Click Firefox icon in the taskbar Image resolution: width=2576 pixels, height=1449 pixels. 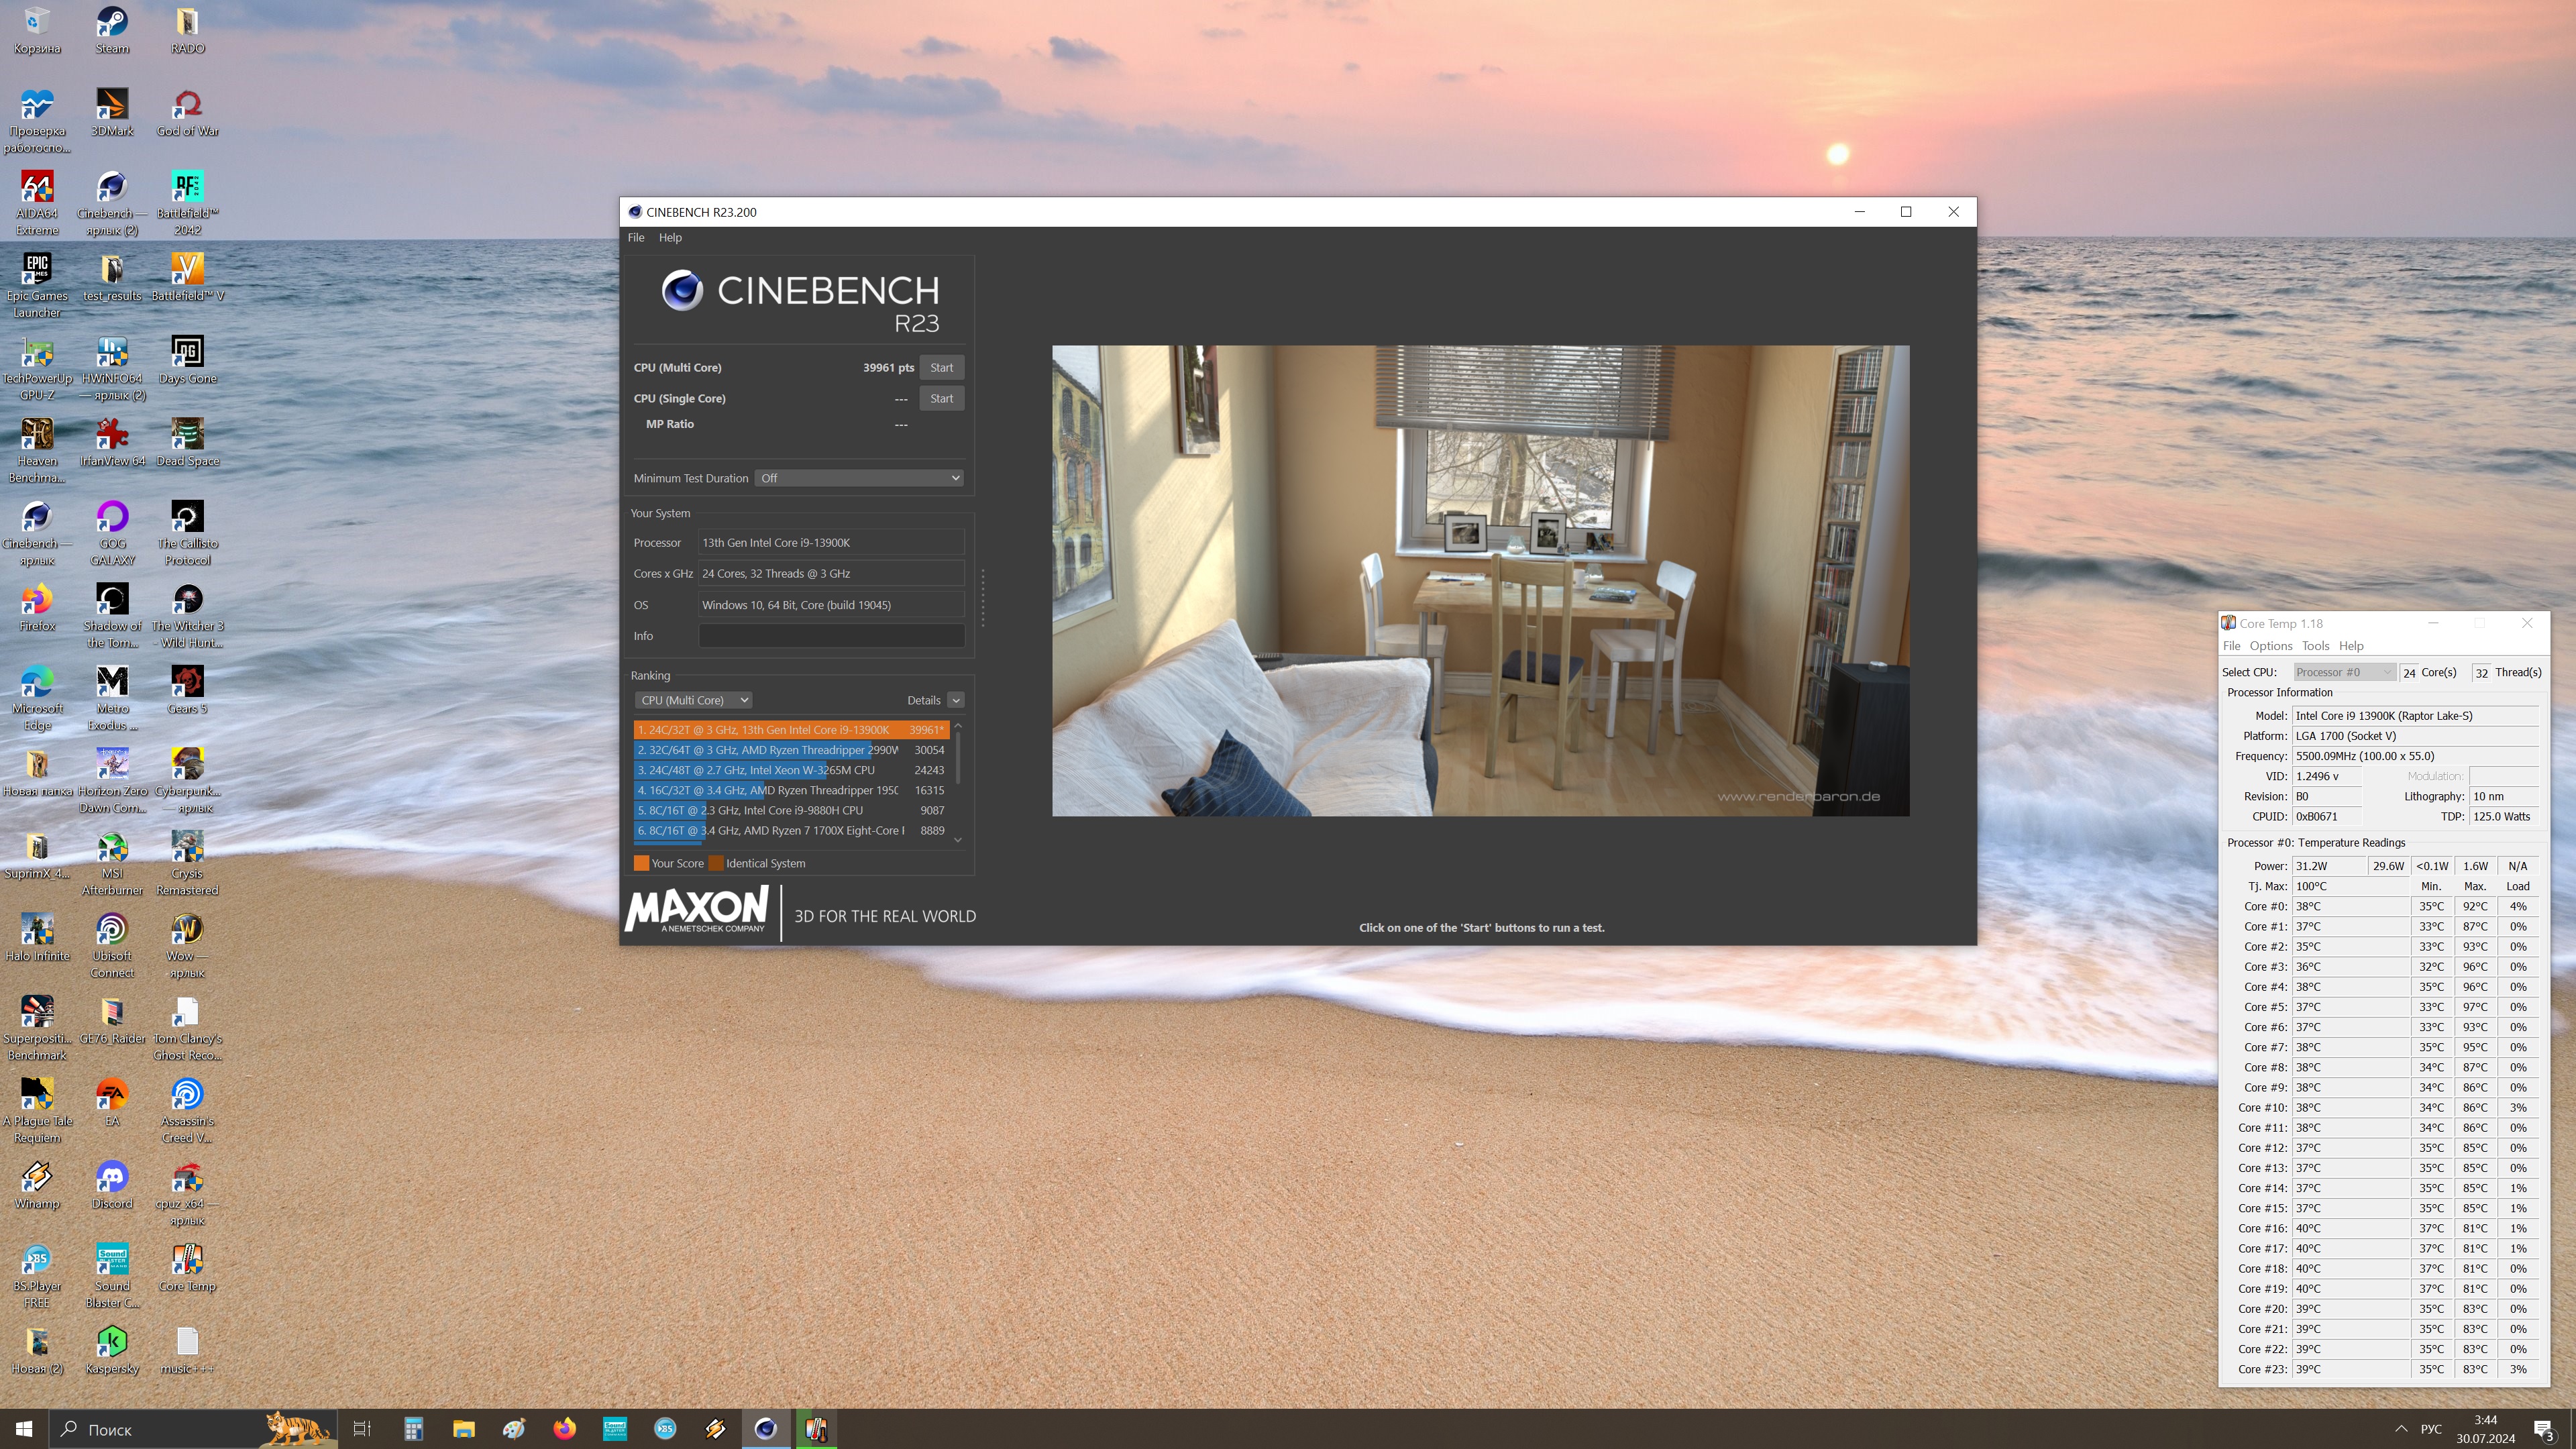pyautogui.click(x=565, y=1429)
